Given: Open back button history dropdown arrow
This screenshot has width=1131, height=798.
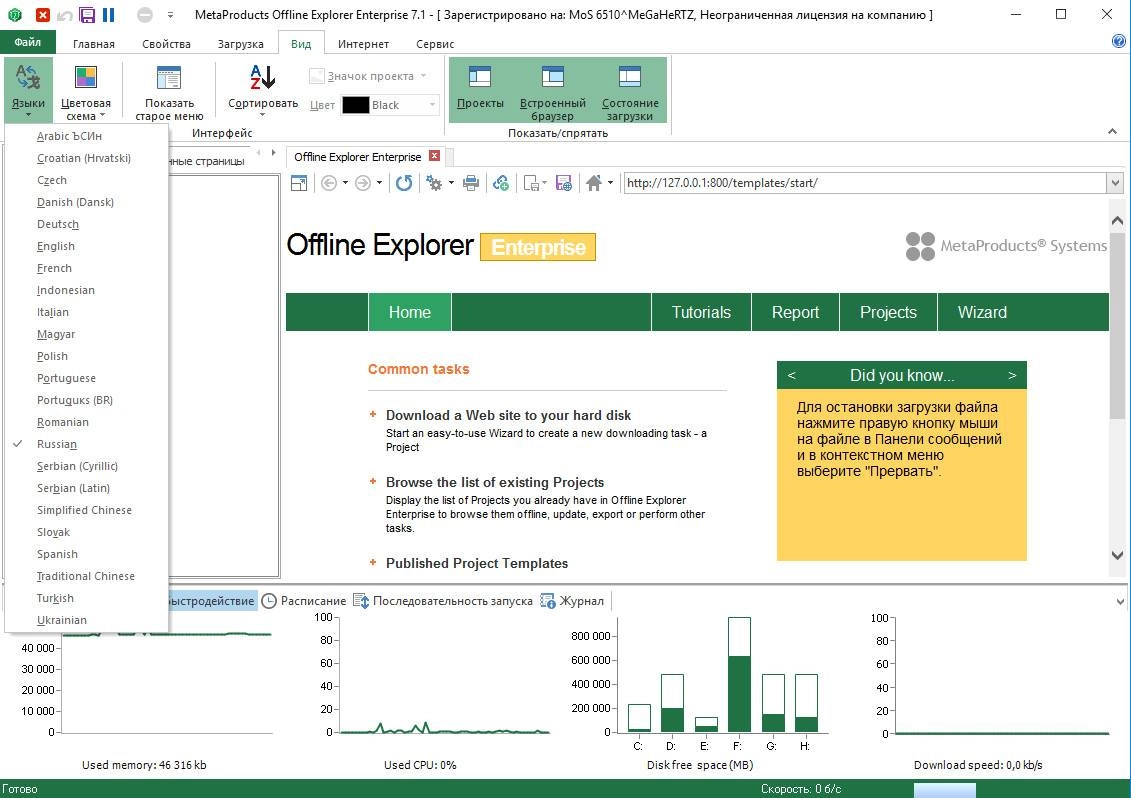Looking at the screenshot, I should tap(345, 183).
